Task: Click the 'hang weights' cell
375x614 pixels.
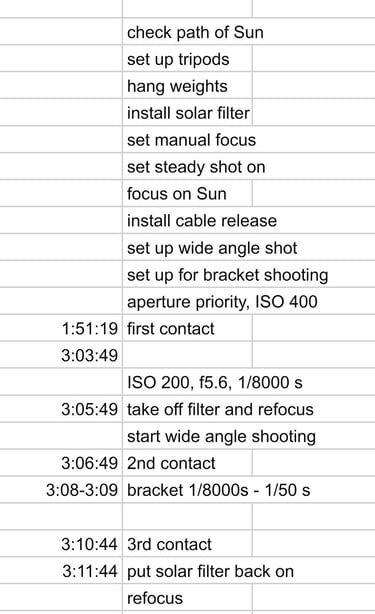Action: coord(187,86)
